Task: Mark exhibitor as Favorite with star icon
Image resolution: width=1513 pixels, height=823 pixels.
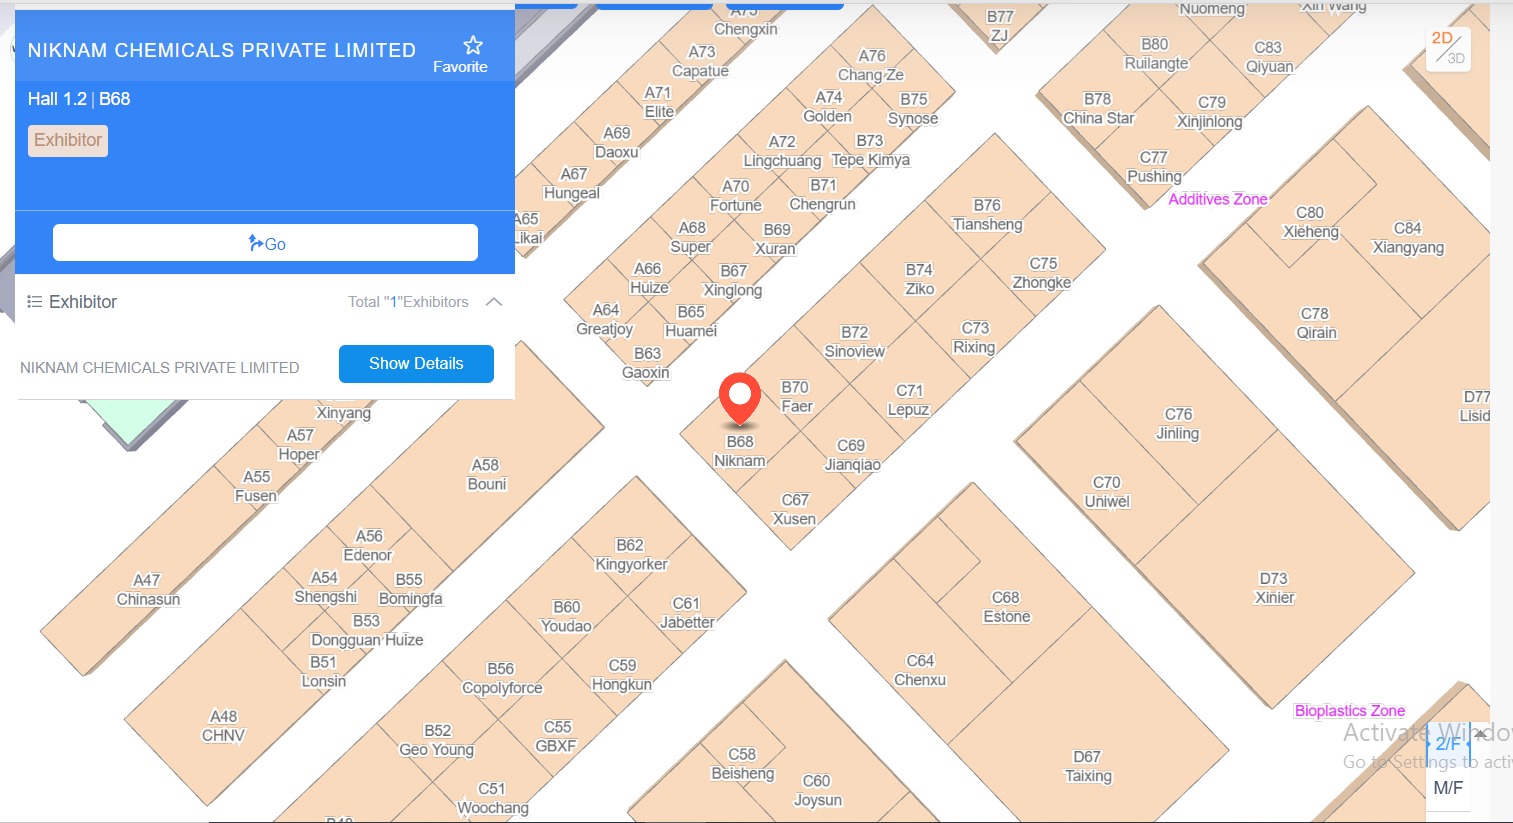Action: click(461, 54)
